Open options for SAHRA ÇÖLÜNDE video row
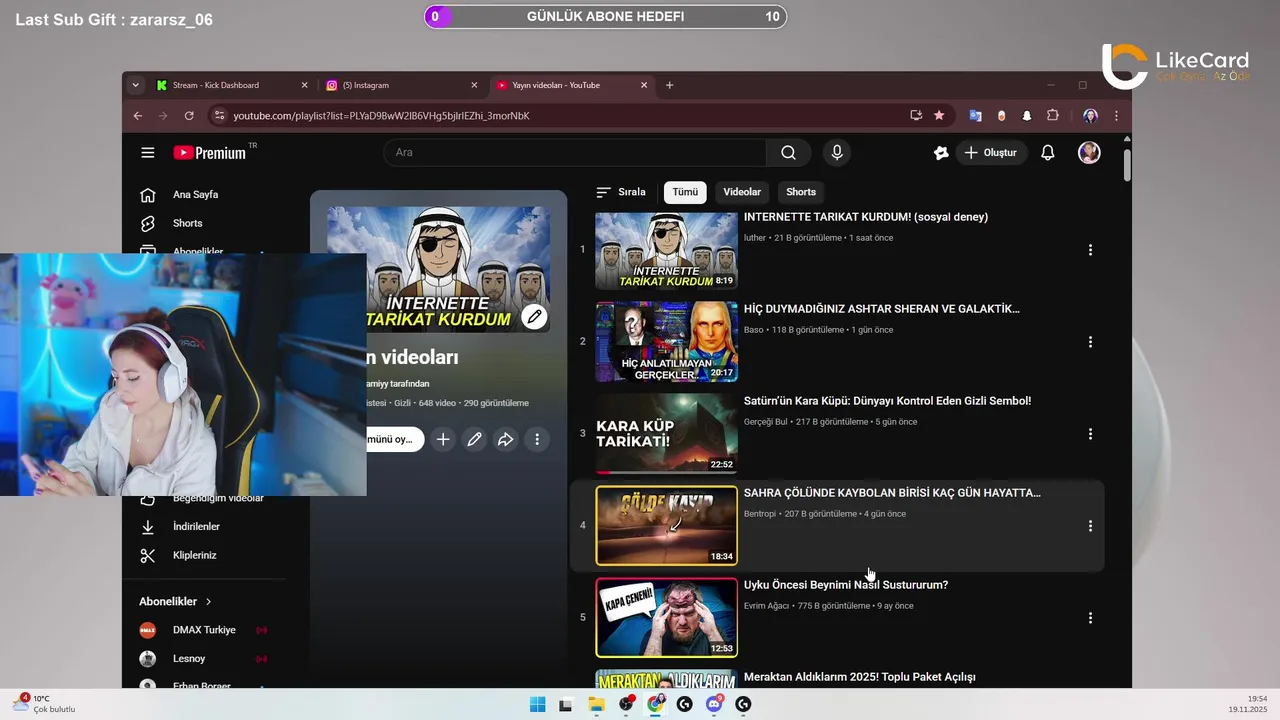The height and width of the screenshot is (720, 1280). pos(1090,526)
